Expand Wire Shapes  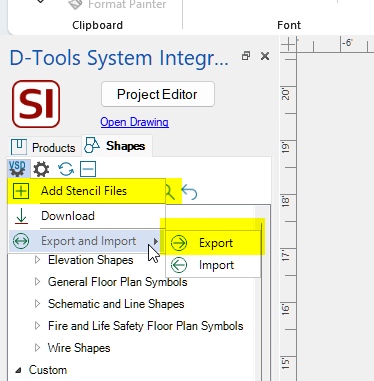click(37, 348)
